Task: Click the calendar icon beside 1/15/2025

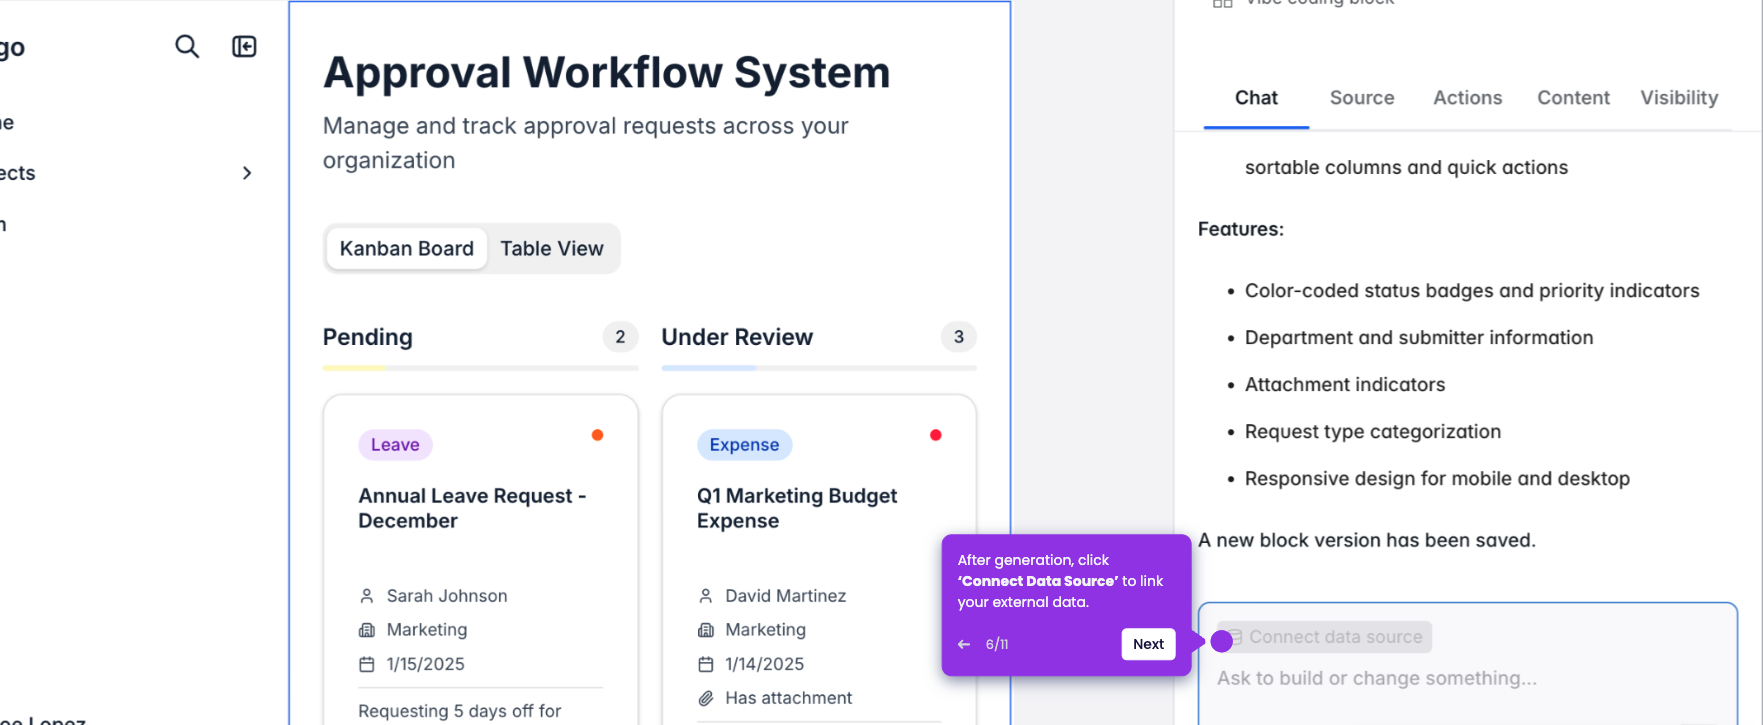Action: click(x=367, y=664)
